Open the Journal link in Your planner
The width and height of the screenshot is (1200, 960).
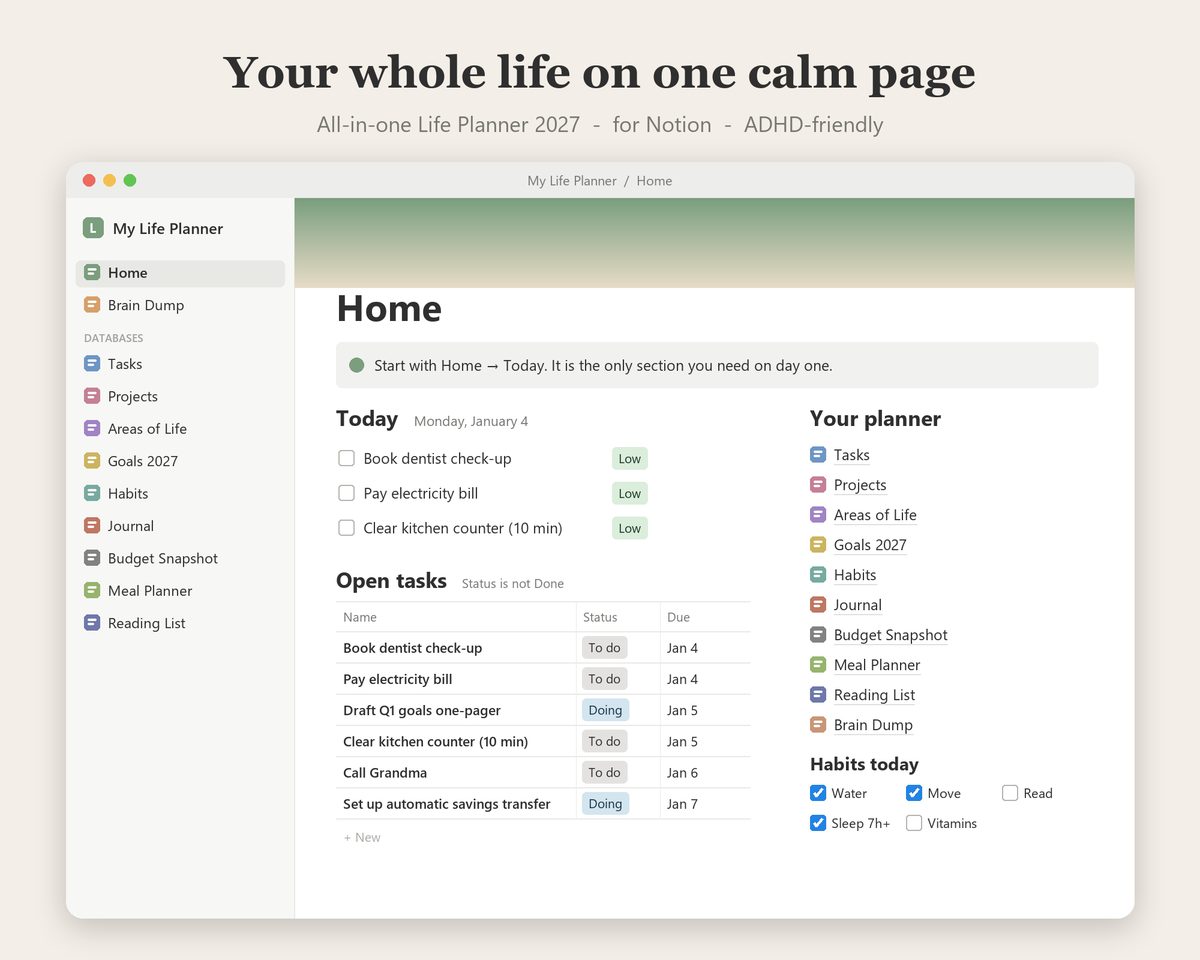858,605
